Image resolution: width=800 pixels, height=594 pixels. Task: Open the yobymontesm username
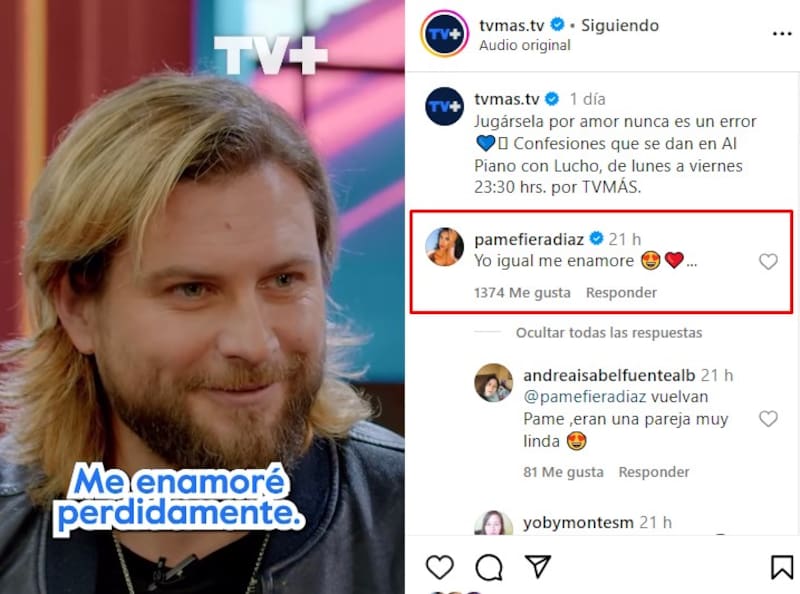click(578, 523)
